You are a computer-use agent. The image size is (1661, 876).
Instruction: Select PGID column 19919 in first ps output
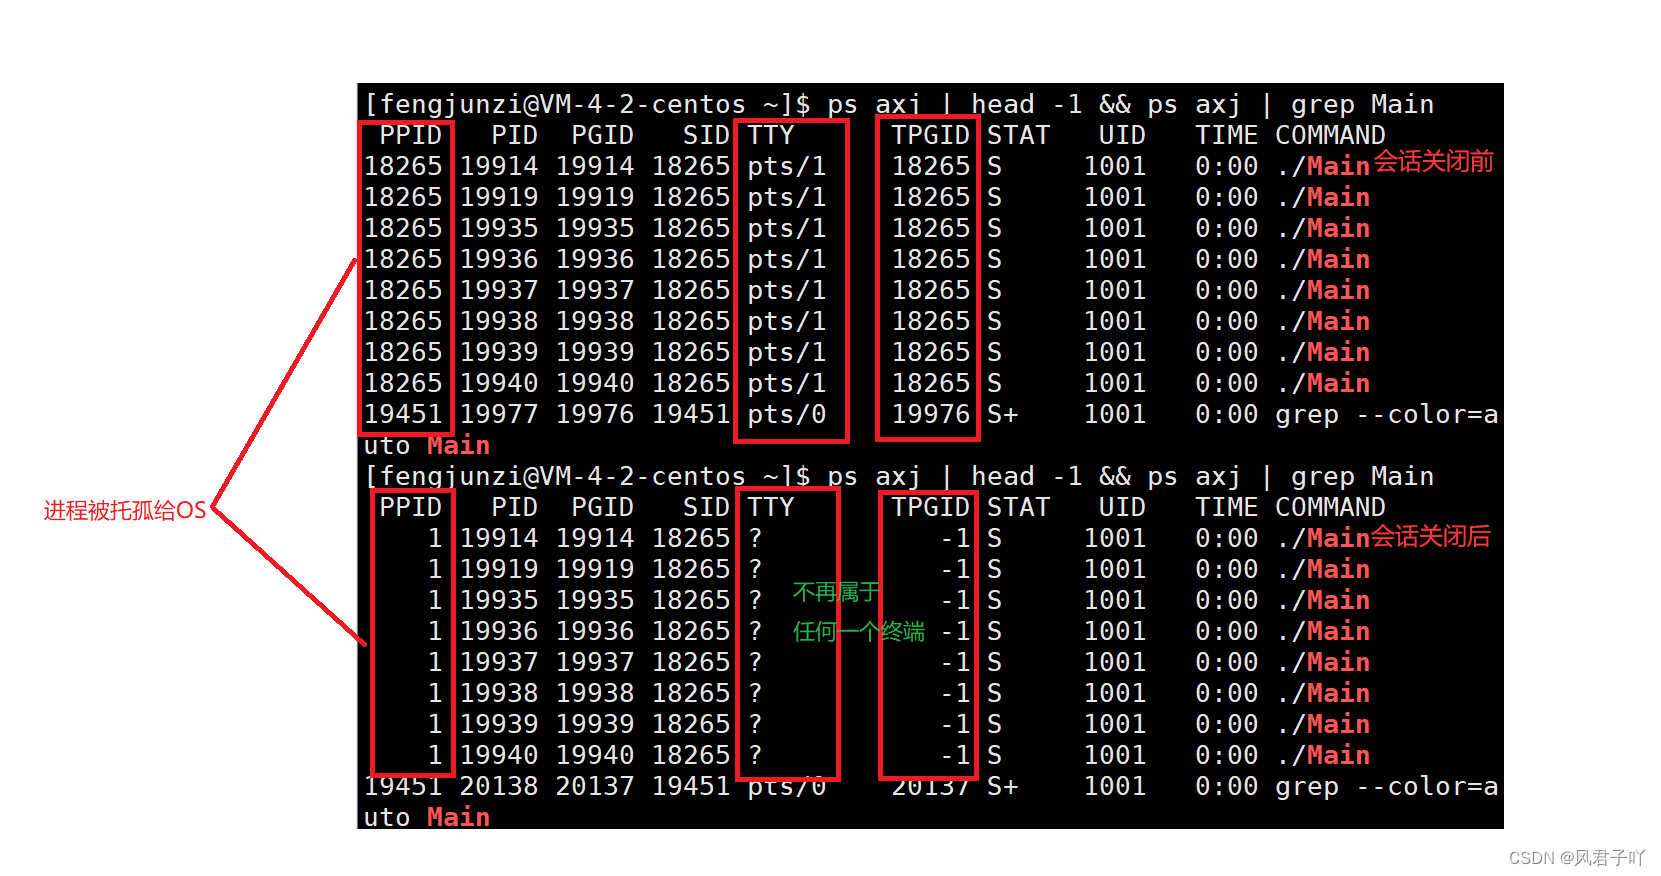595,197
